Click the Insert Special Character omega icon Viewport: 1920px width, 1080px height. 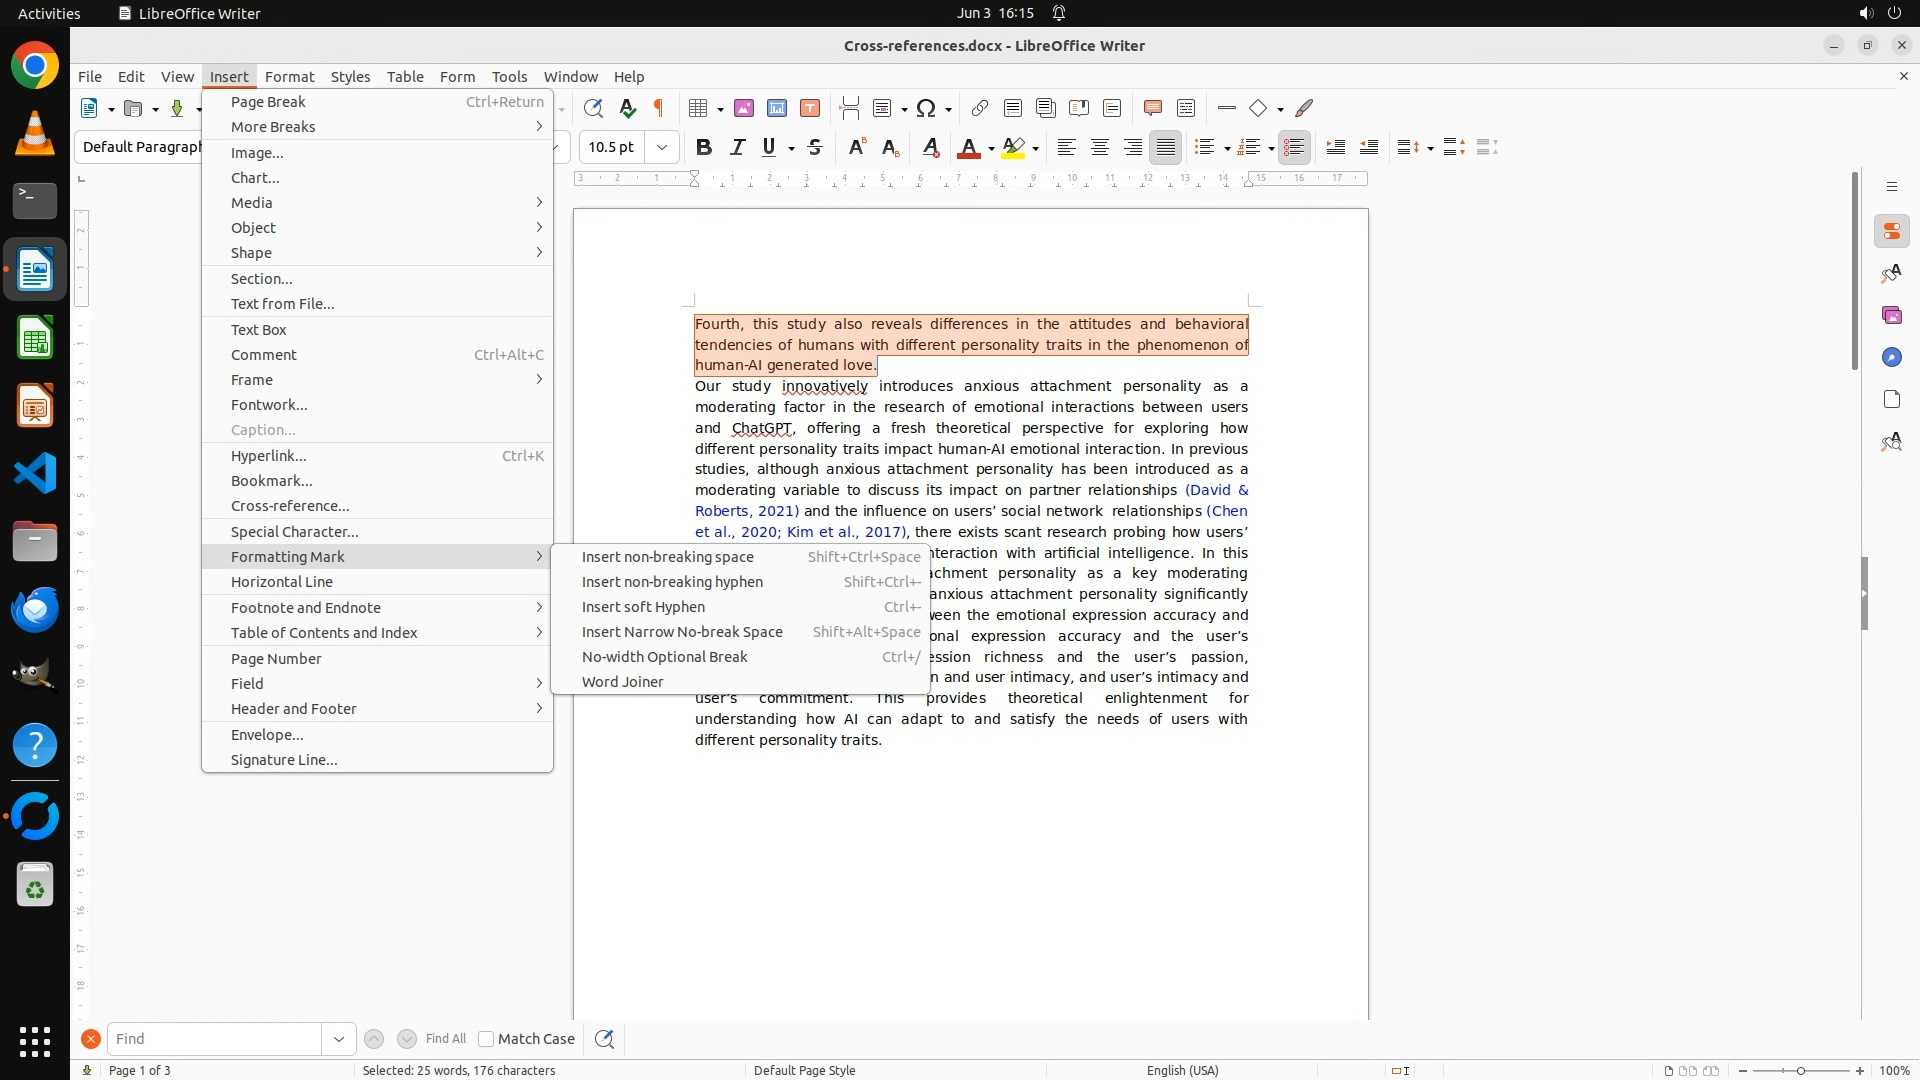(926, 108)
